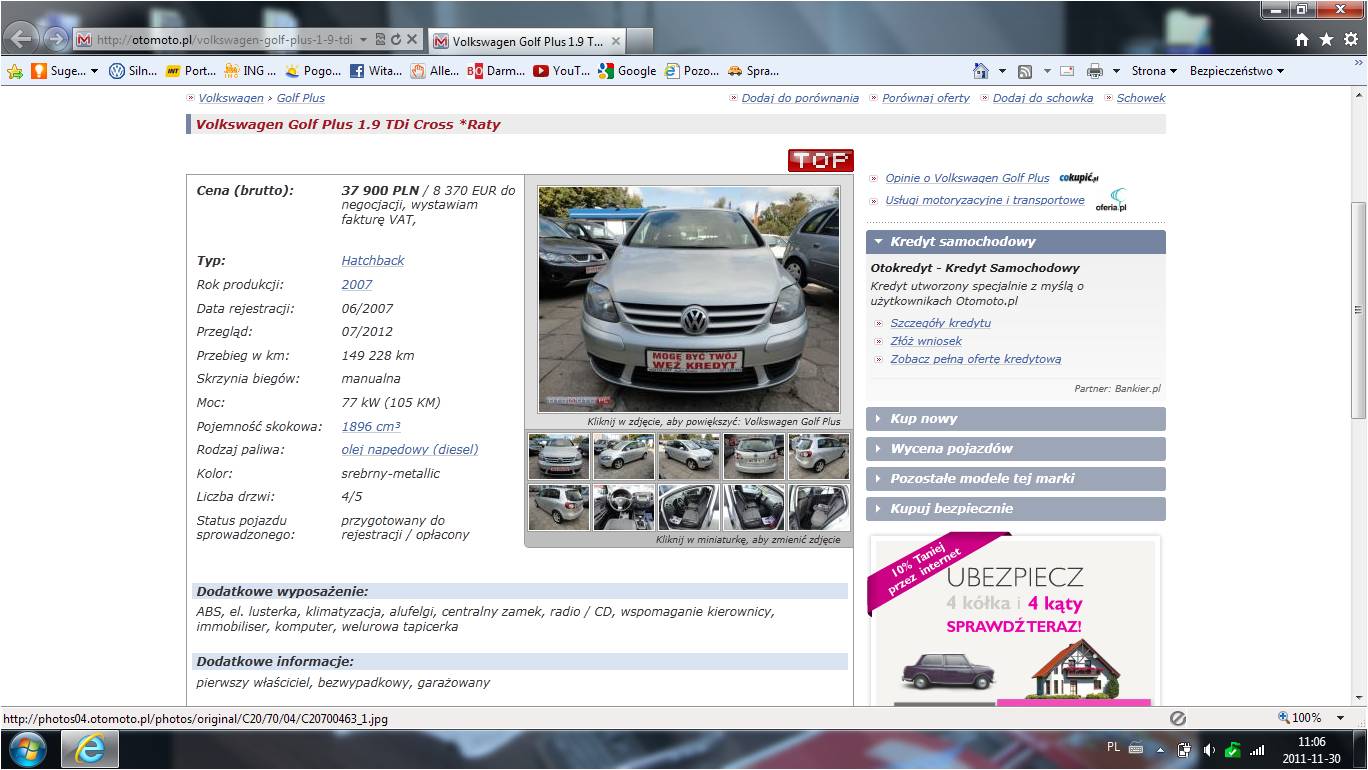Expand the Wycena pojazdów panel
1368x770 pixels.
click(1015, 449)
